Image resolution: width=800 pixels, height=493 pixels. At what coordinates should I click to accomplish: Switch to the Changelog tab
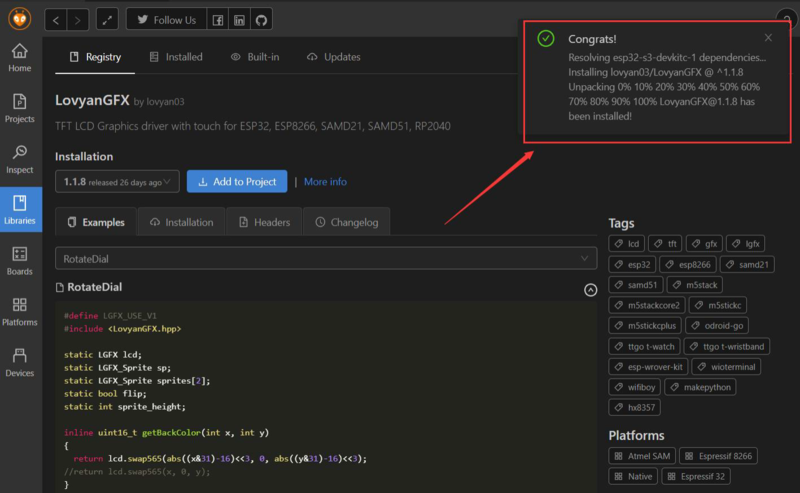[x=346, y=222]
